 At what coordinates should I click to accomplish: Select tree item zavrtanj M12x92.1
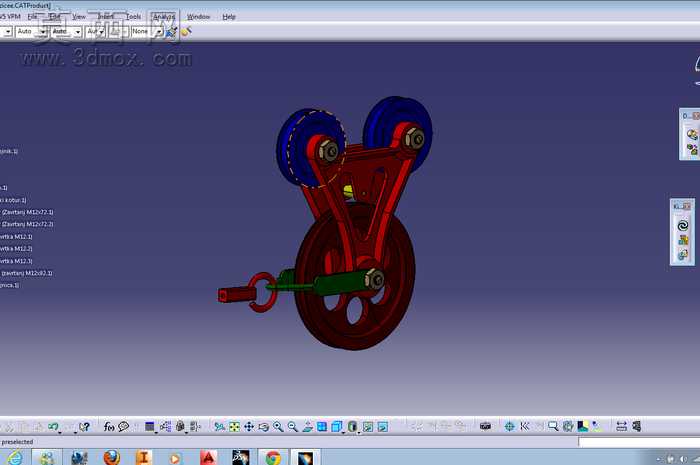tap(26, 273)
